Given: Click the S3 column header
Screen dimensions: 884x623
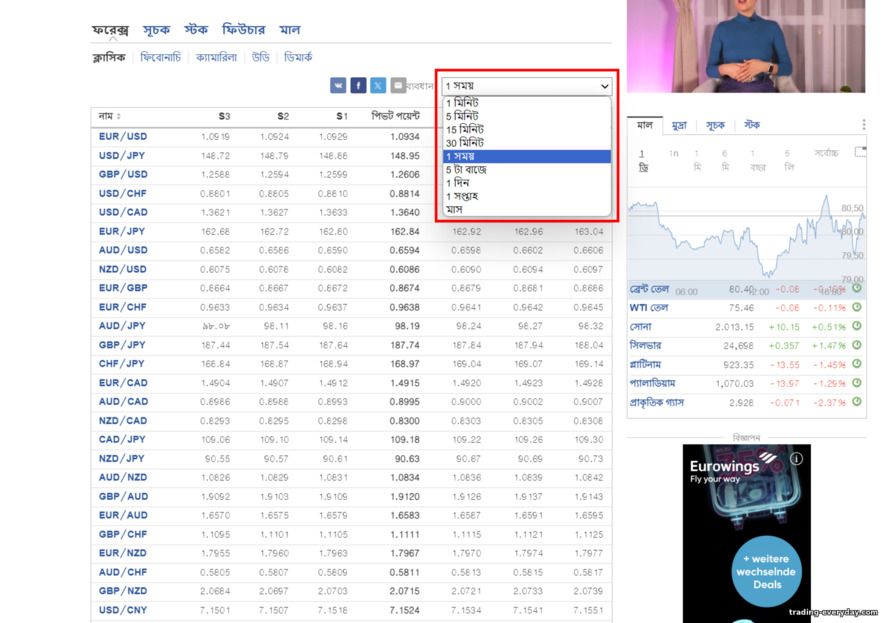Looking at the screenshot, I should point(224,116).
